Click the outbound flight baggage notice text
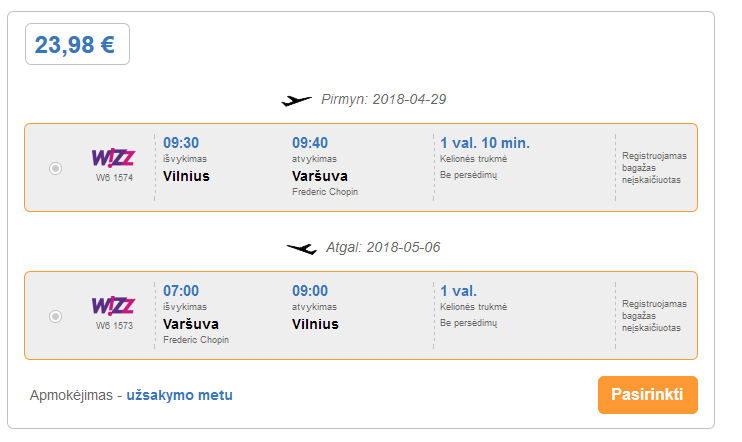Image resolution: width=742 pixels, height=442 pixels. click(654, 168)
